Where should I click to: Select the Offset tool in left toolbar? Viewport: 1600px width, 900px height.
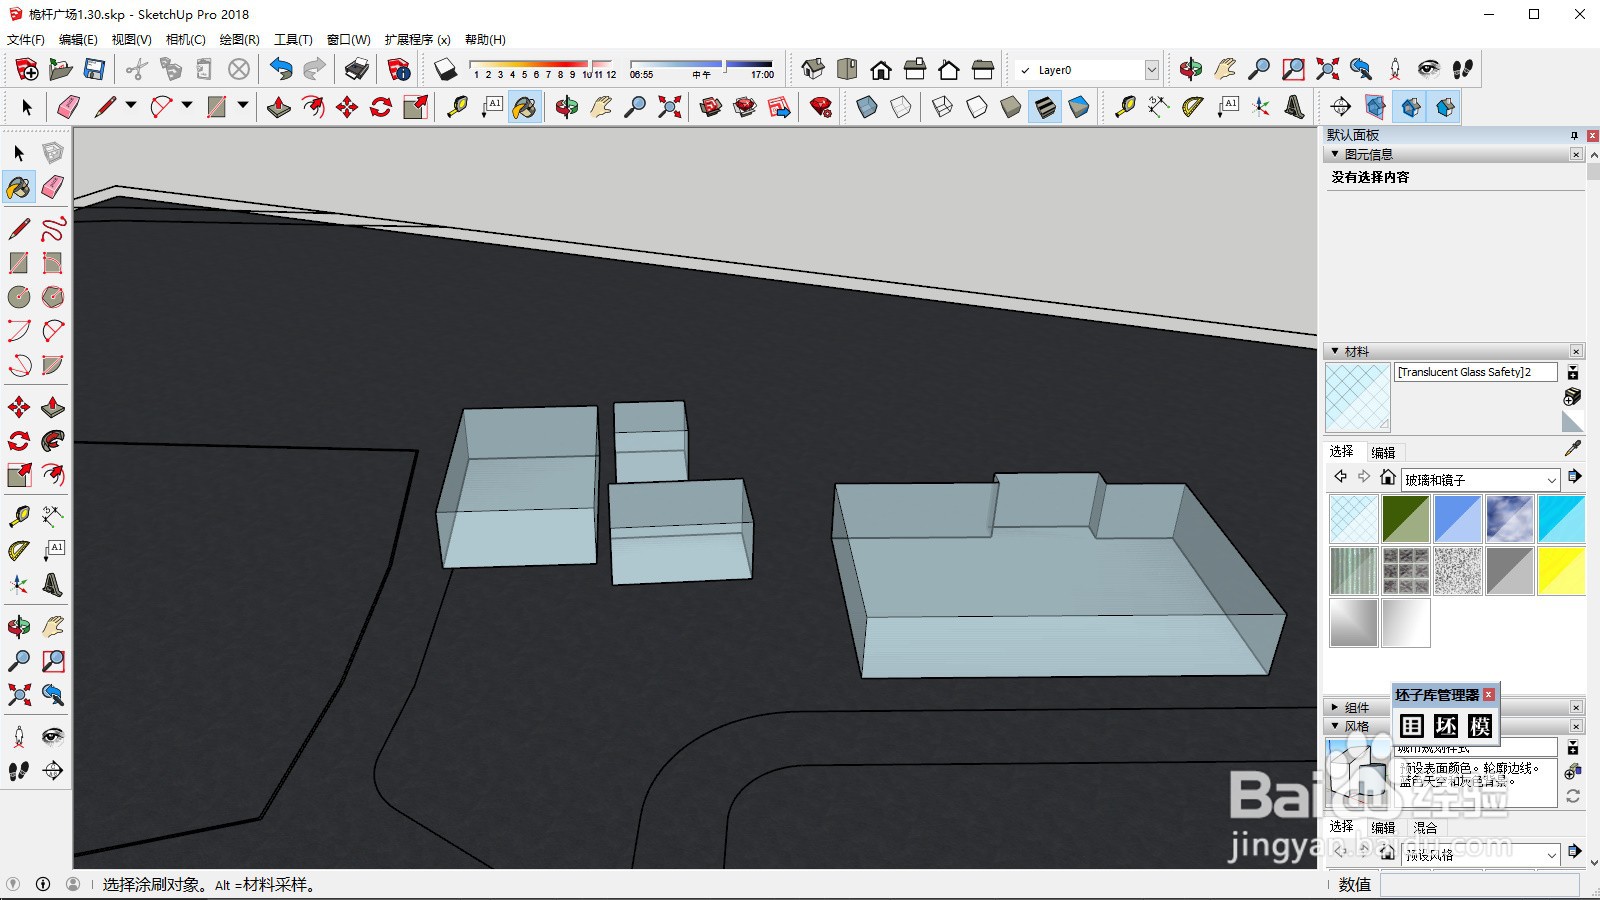coord(53,475)
